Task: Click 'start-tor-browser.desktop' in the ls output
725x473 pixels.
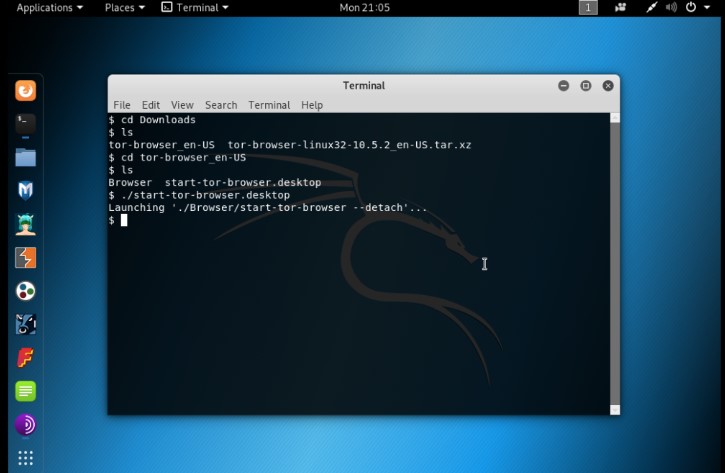Action: click(243, 183)
